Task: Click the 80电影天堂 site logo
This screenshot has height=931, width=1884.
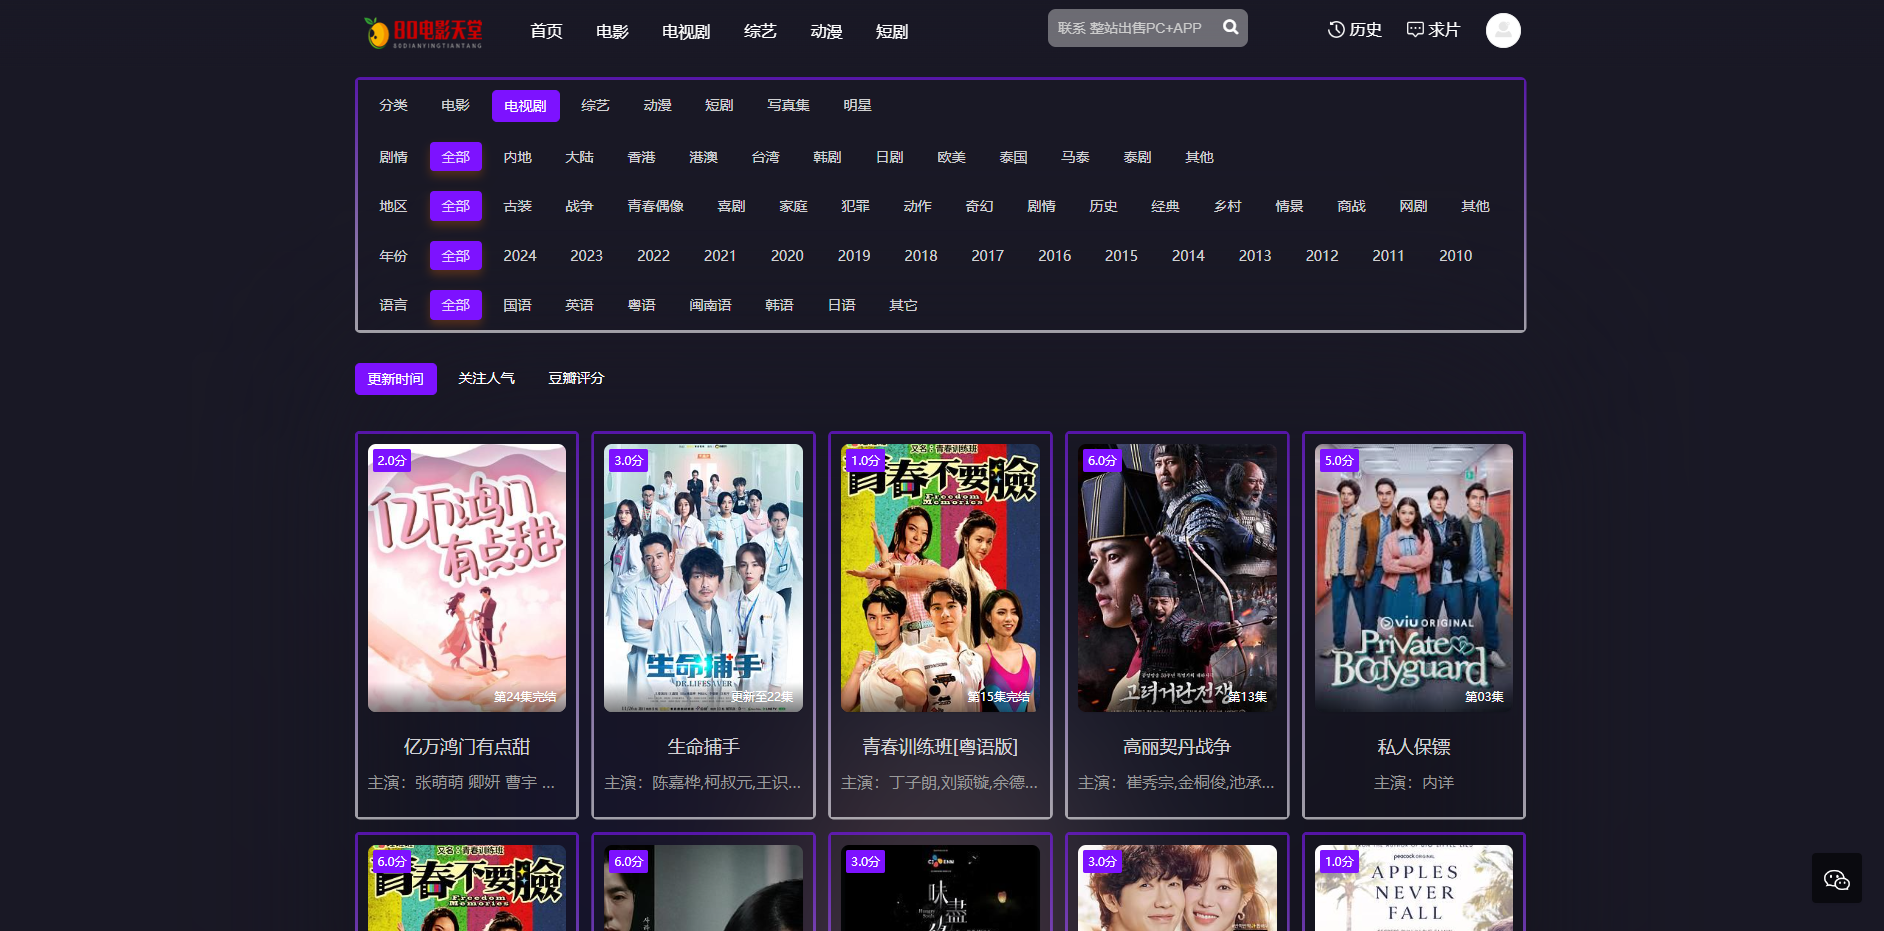Action: 423,32
